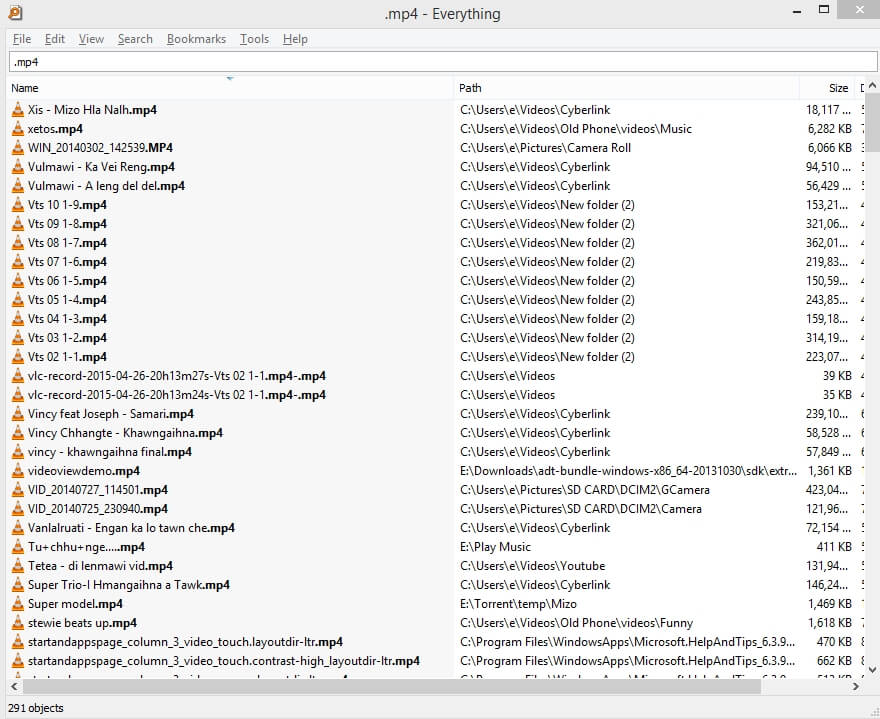Maximize the Everything window
Screen dimensions: 880x719
824,10
